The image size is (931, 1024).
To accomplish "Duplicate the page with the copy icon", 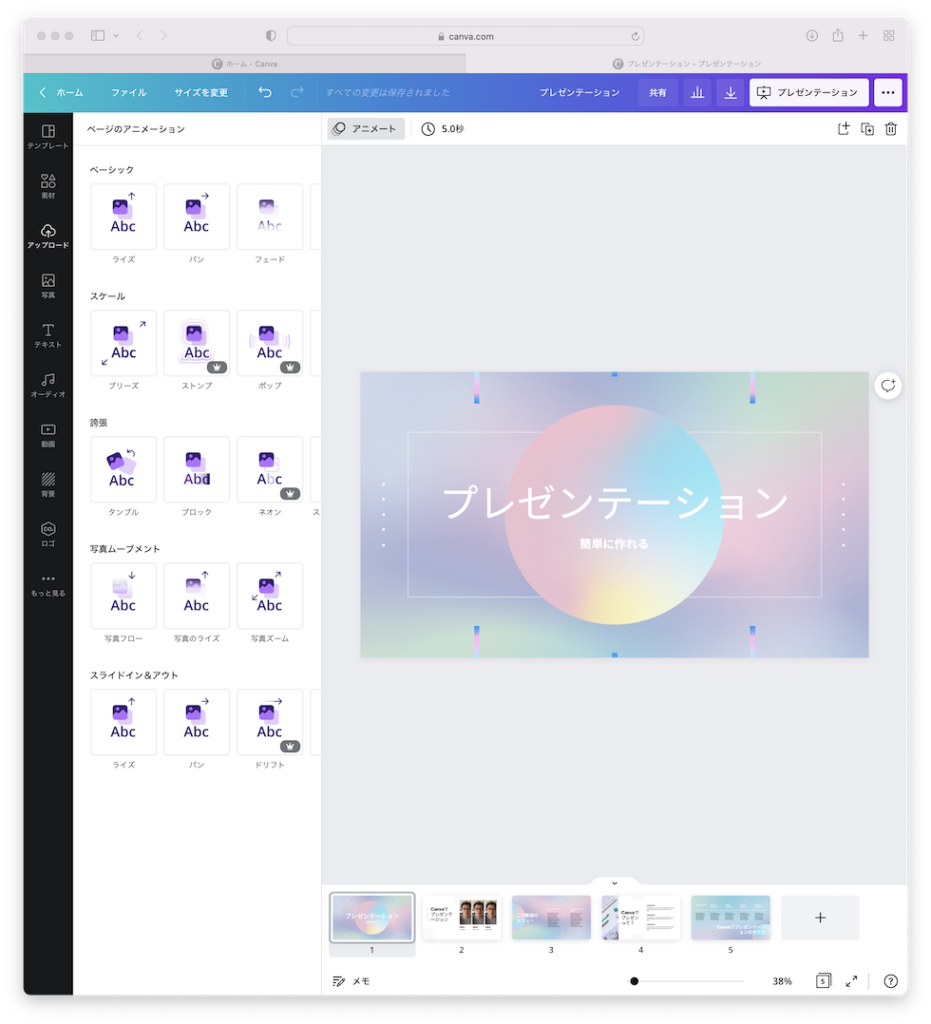I will tap(867, 128).
